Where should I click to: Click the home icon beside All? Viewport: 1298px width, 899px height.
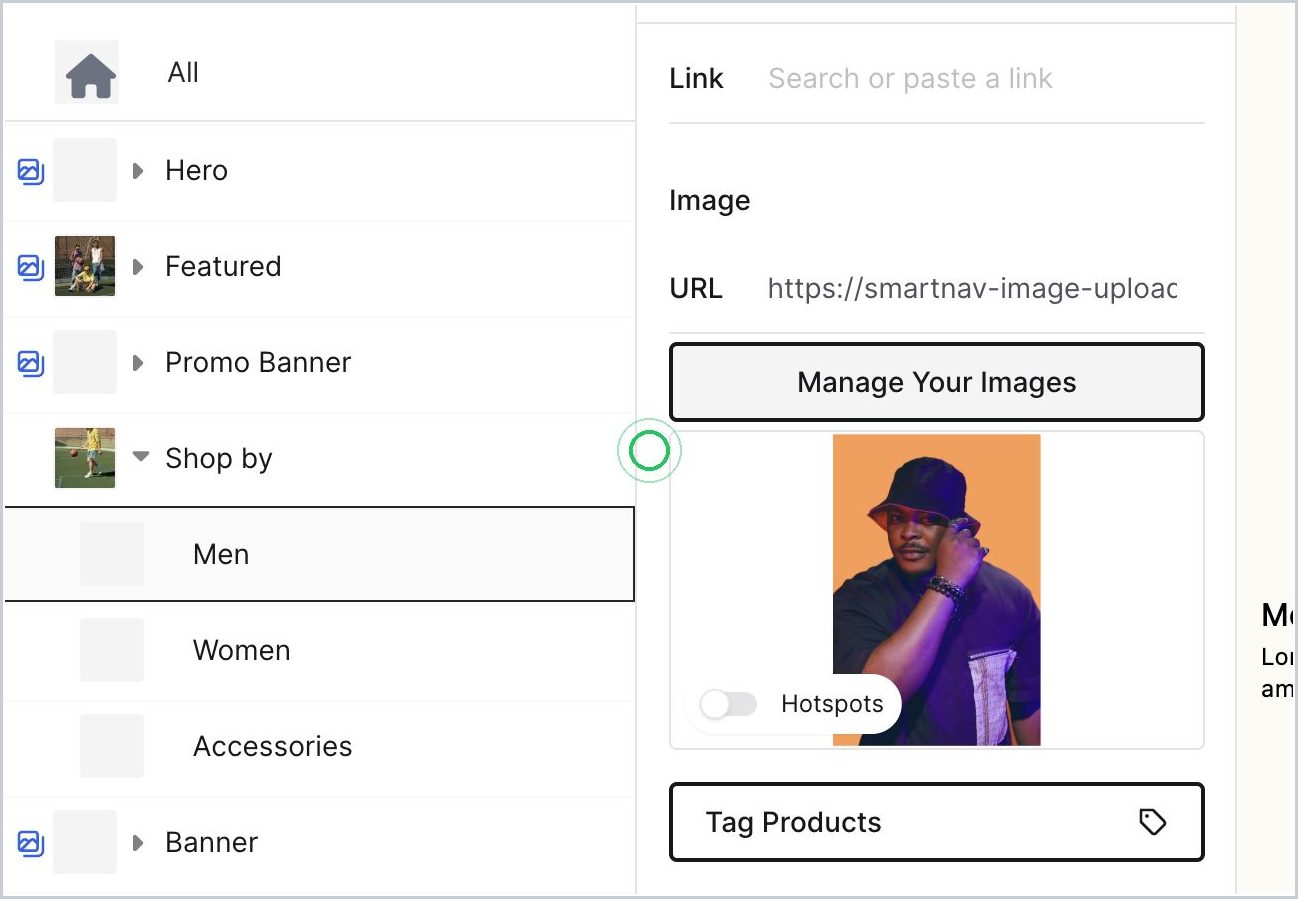point(91,75)
